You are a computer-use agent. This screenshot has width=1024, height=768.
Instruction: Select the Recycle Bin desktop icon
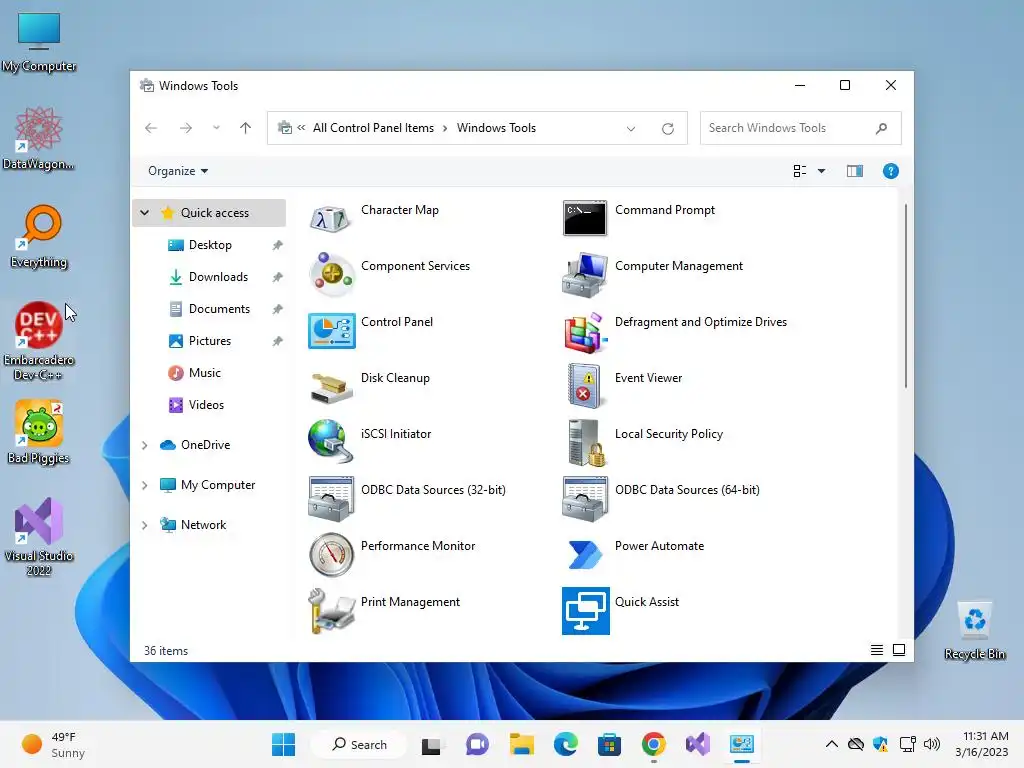(x=974, y=630)
